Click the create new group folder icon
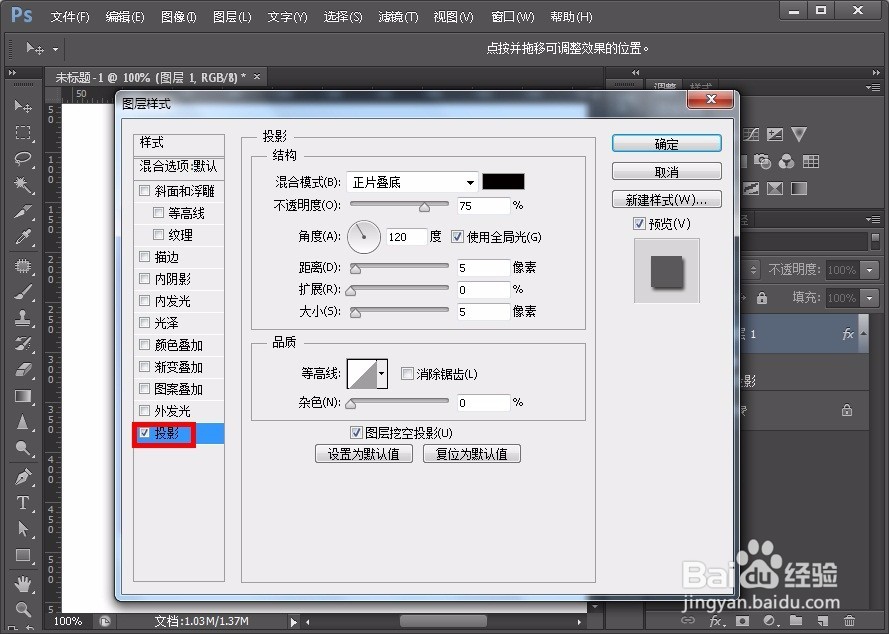Screen dimensions: 889x634 [x=796, y=620]
